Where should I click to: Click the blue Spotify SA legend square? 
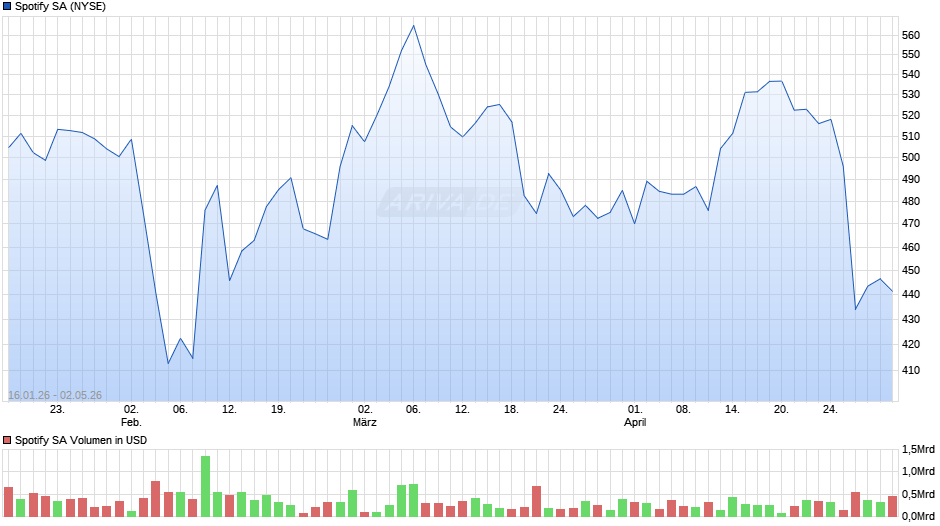[7, 7]
